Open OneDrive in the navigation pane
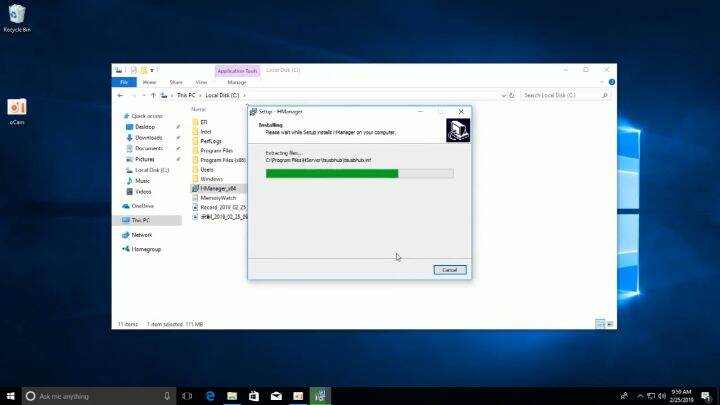720x405 pixels. (x=143, y=205)
